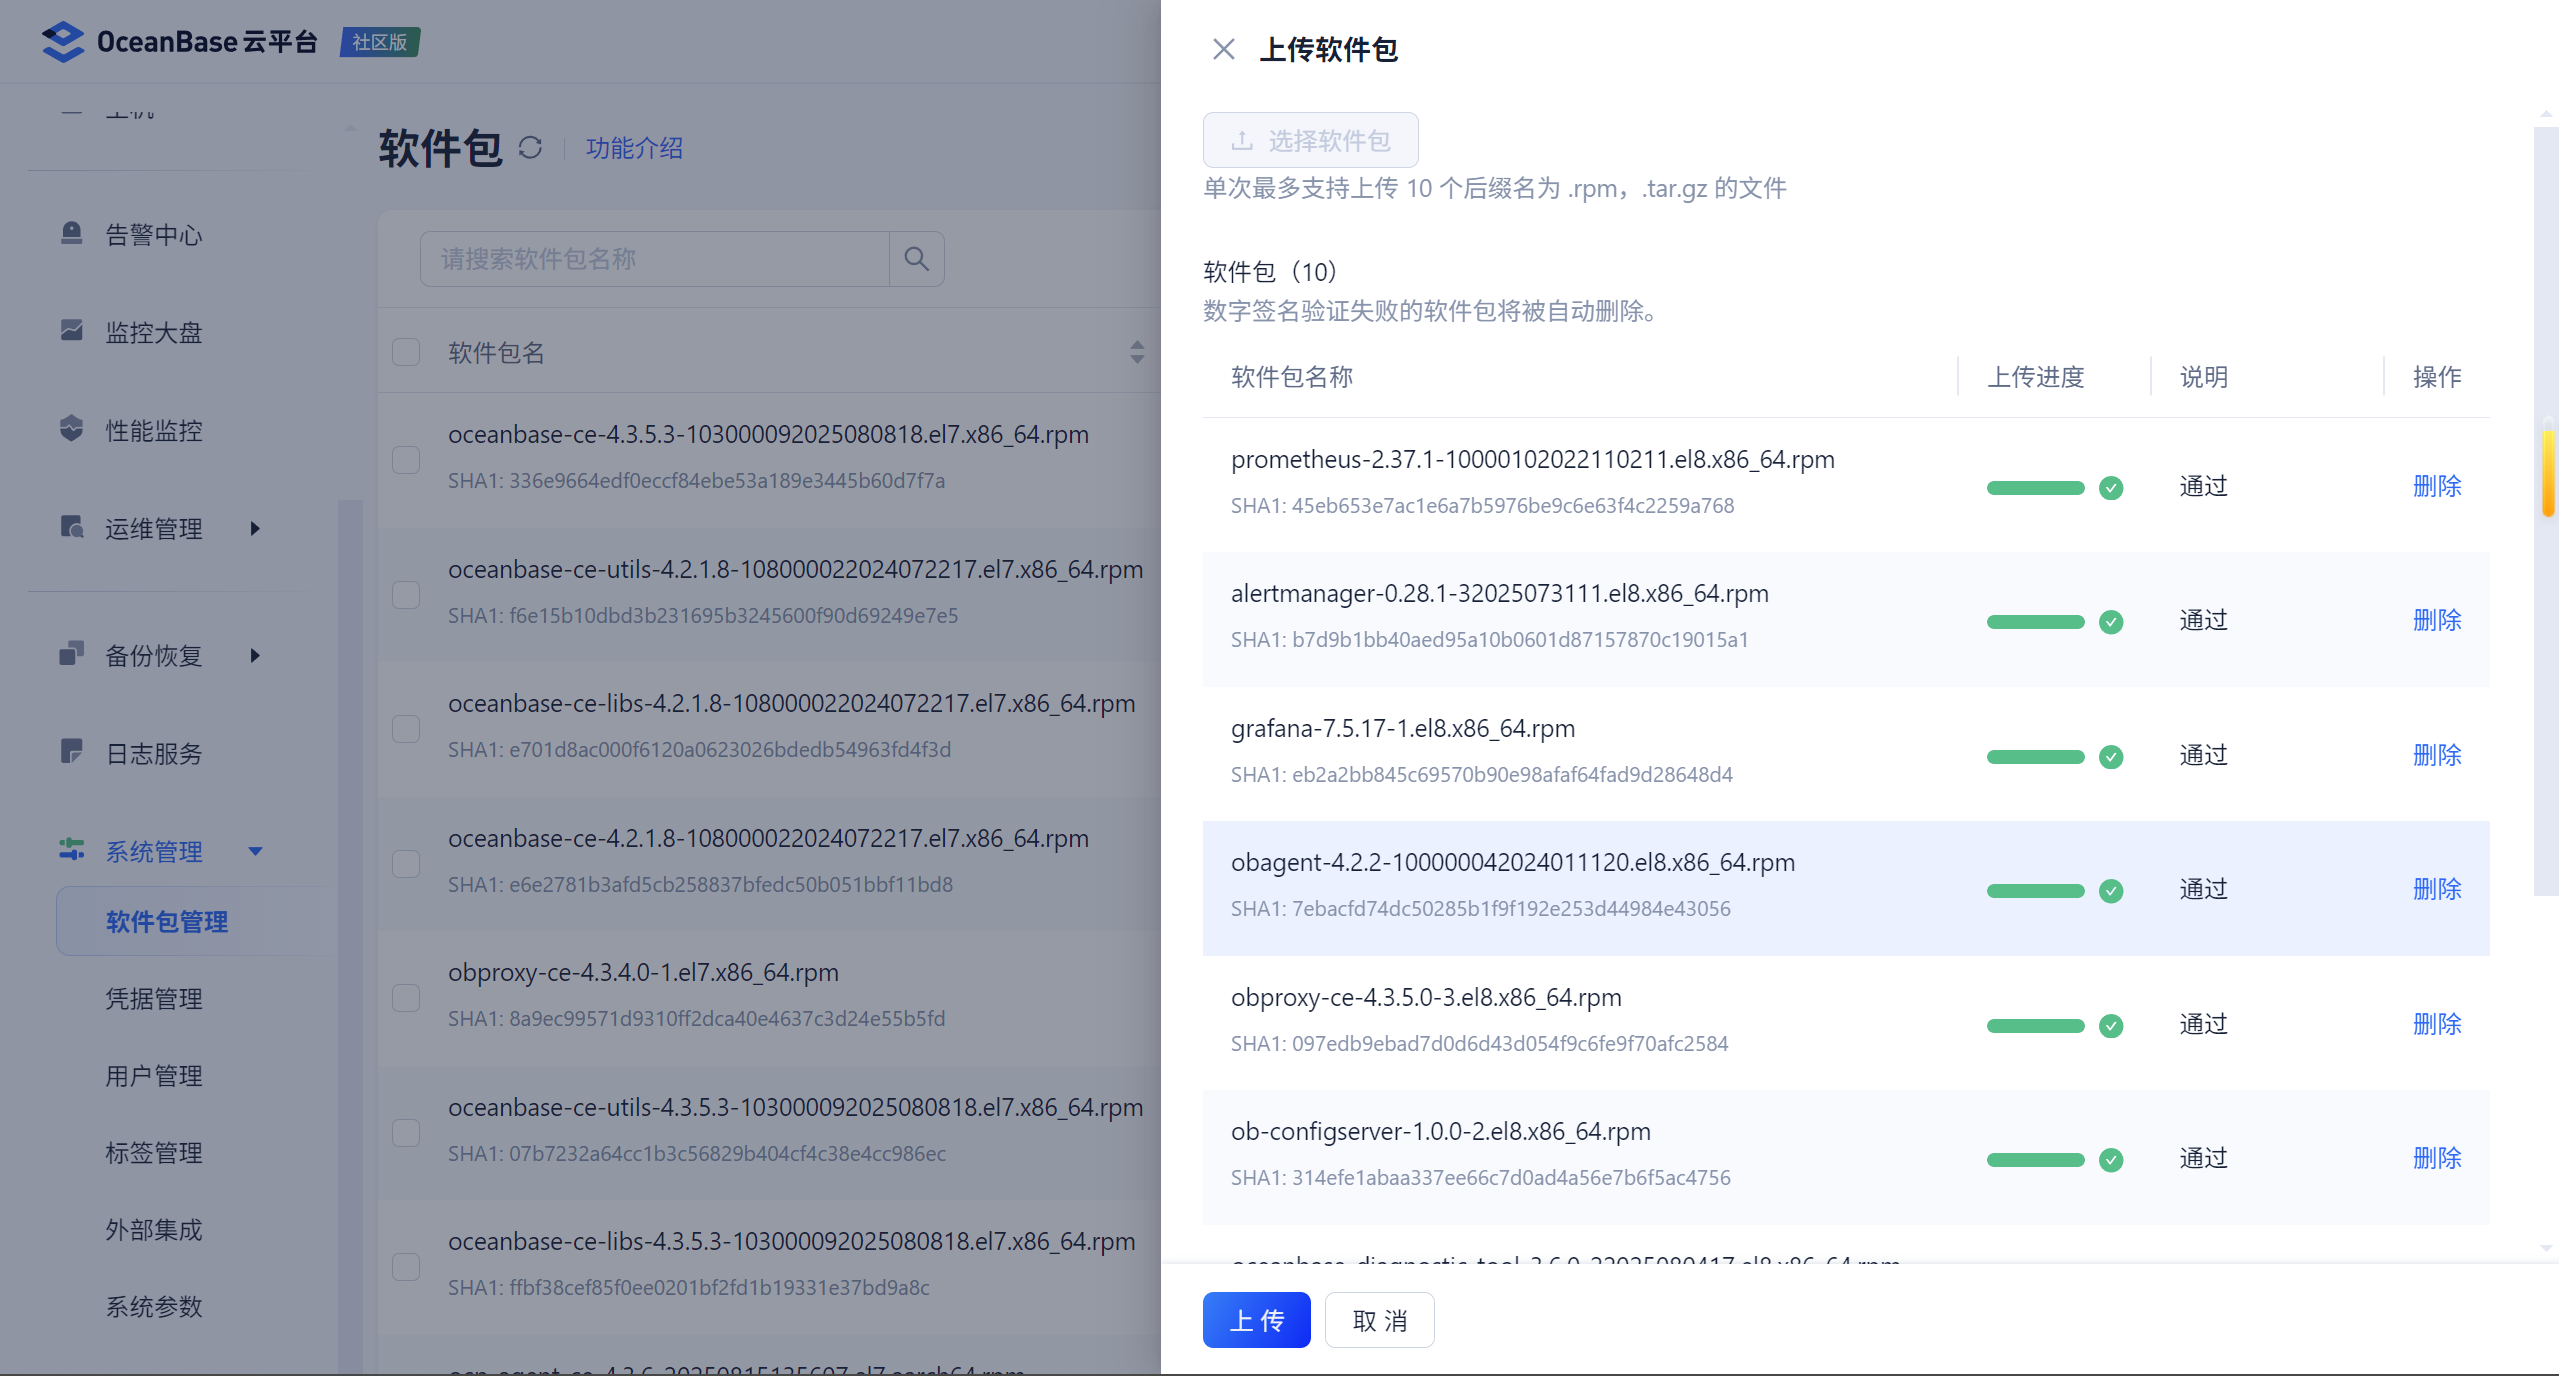The image size is (2559, 1376).
Task: Check the oceanbase-ce-4.3.5.3 package checkbox
Action: (406, 459)
